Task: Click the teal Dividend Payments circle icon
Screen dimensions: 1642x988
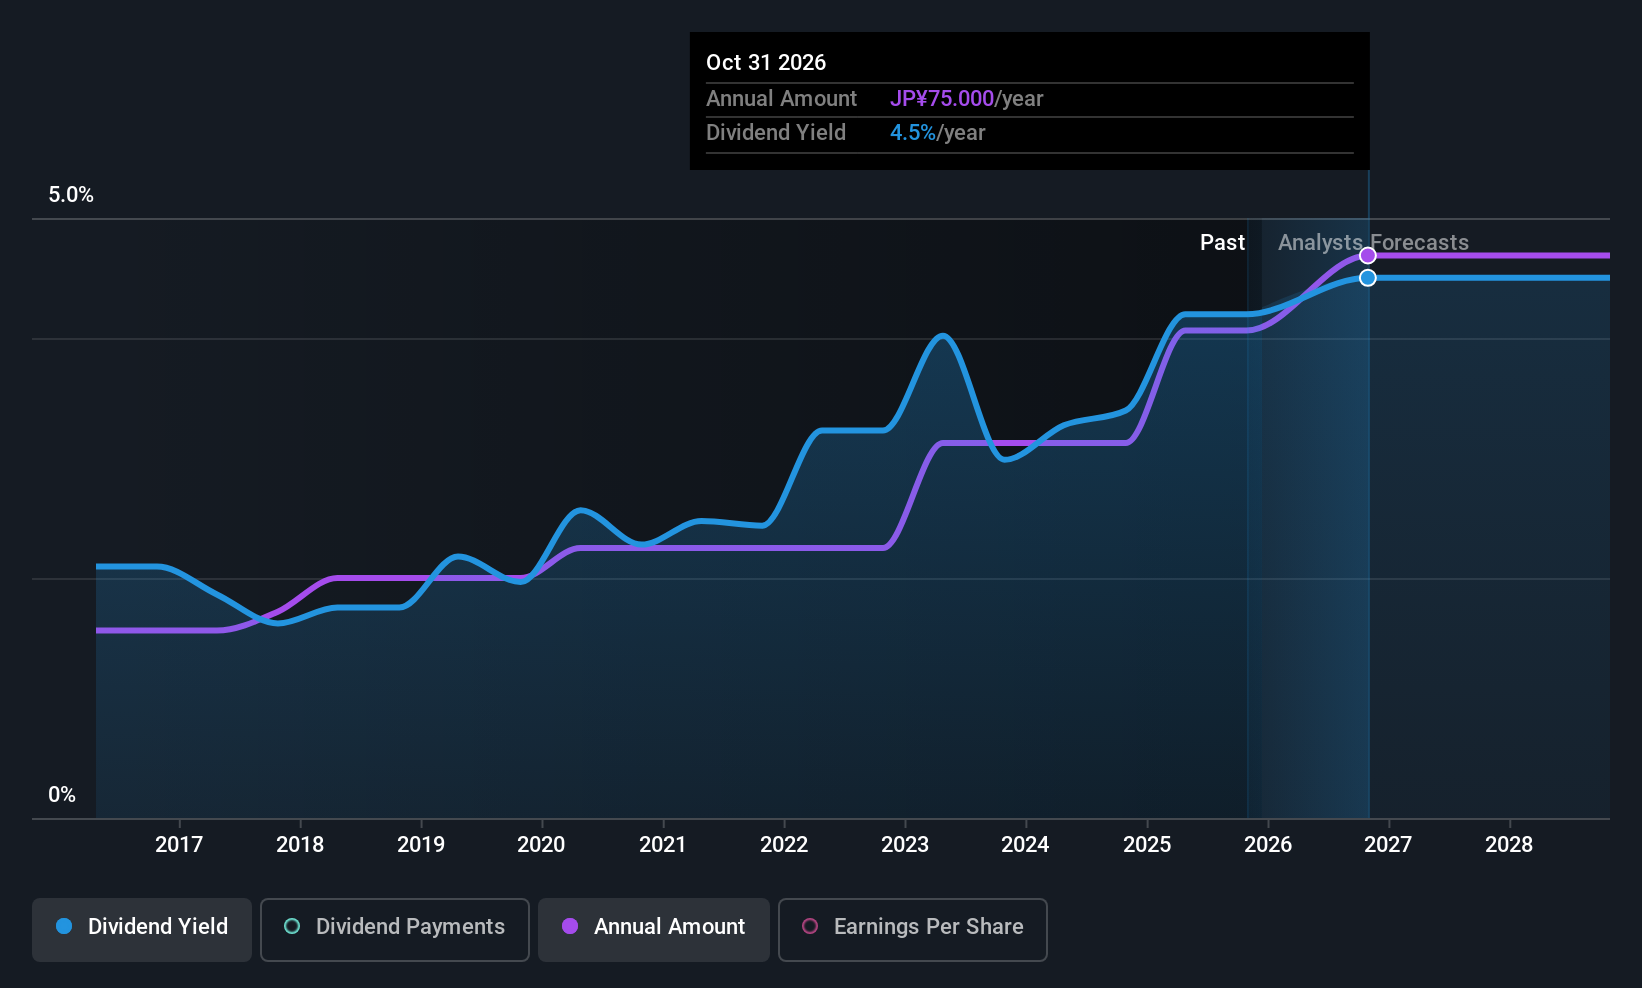Action: [291, 927]
